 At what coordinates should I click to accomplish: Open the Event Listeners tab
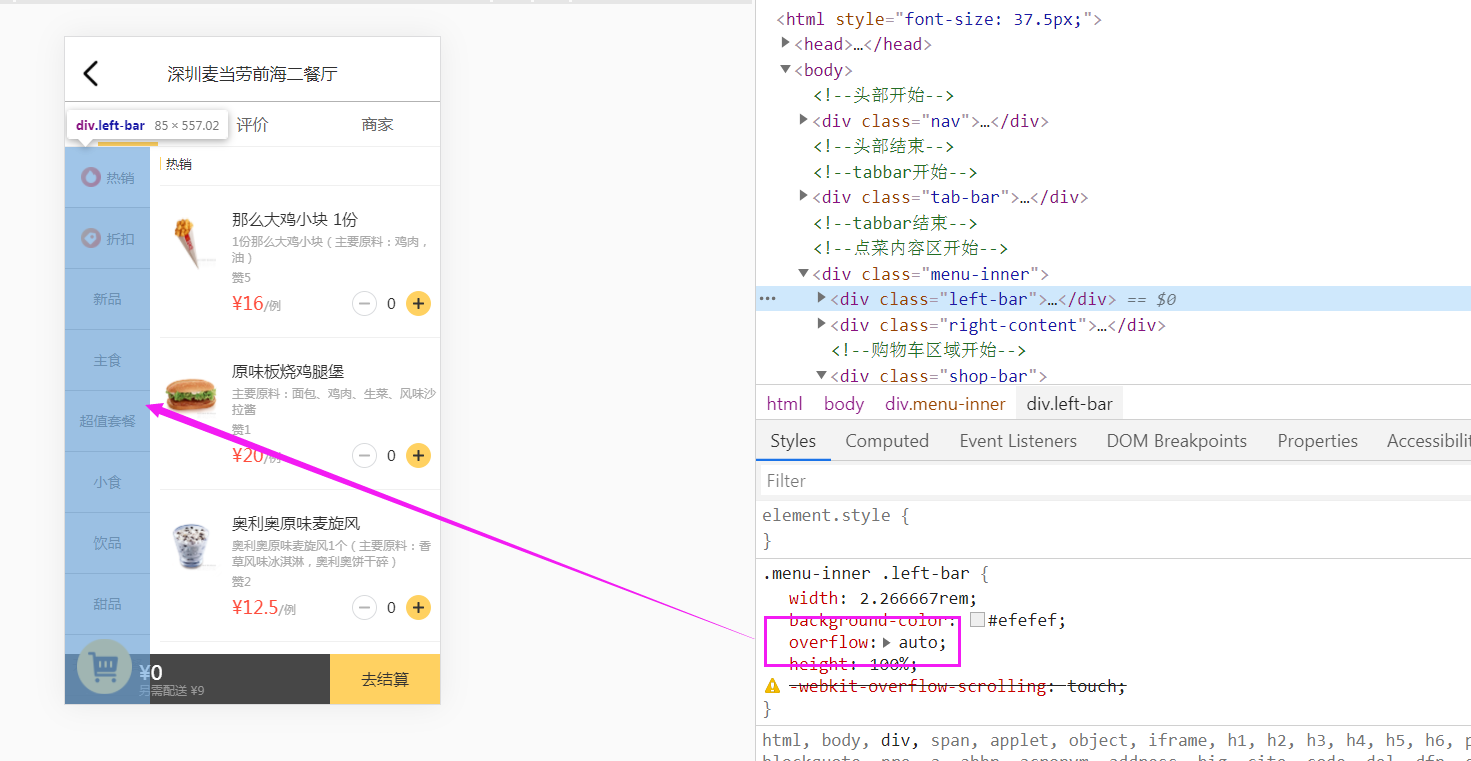[1018, 441]
